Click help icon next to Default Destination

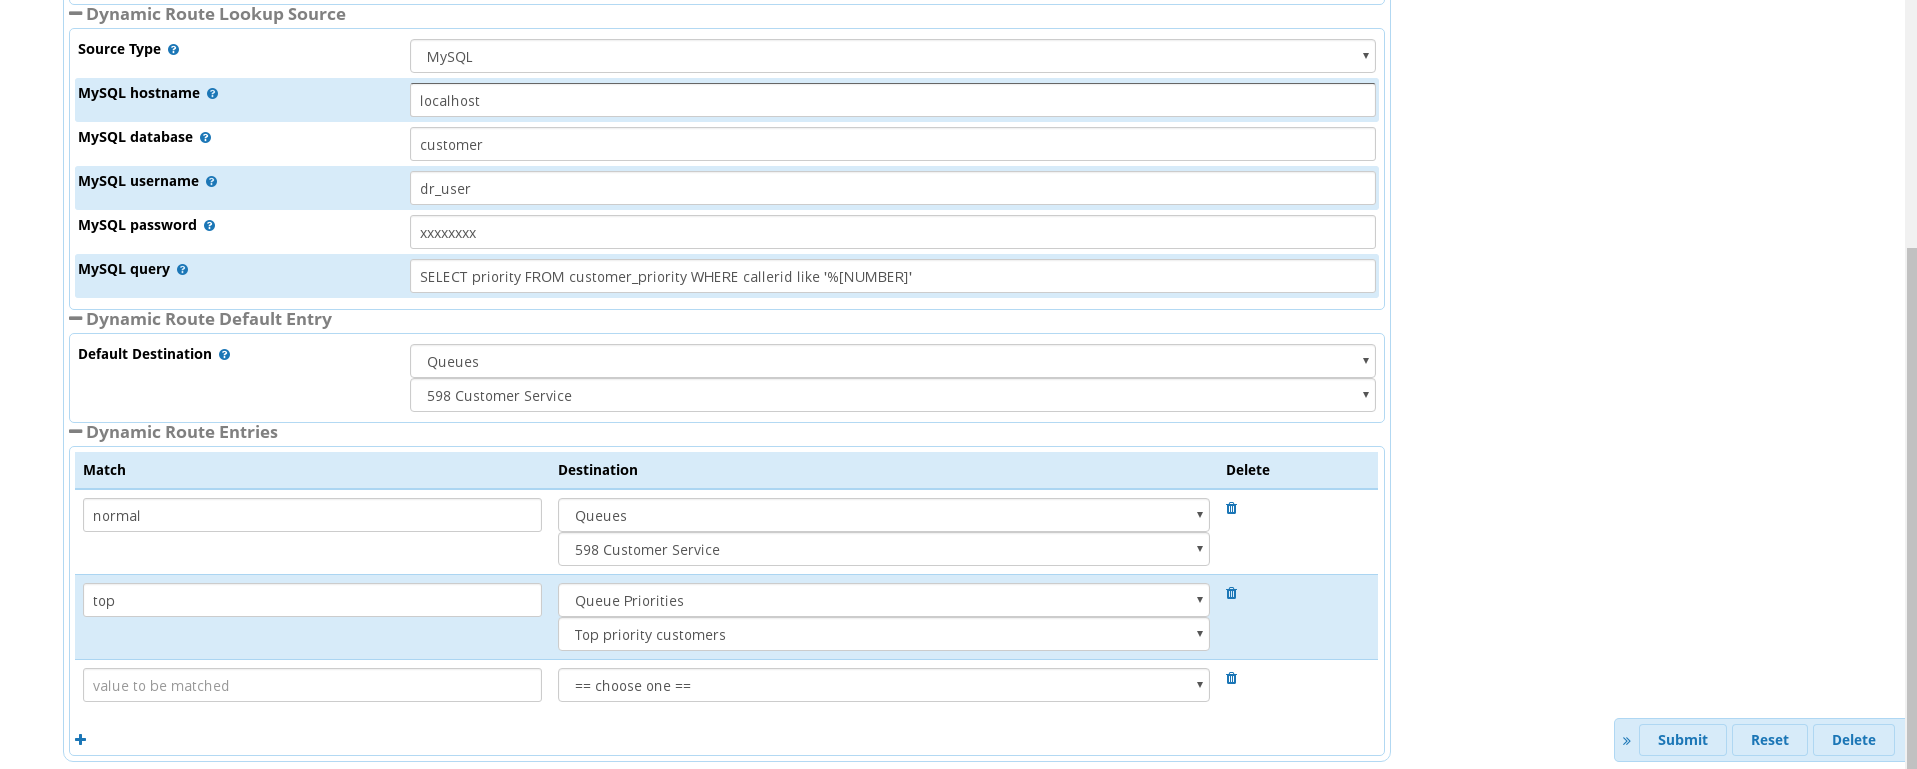224,355
